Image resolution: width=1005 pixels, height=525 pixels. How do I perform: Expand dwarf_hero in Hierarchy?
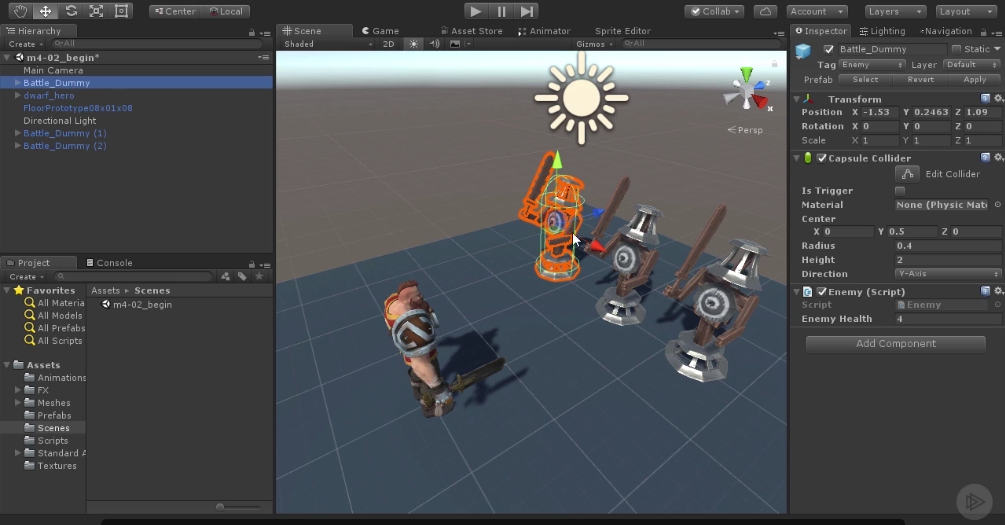tap(18, 96)
